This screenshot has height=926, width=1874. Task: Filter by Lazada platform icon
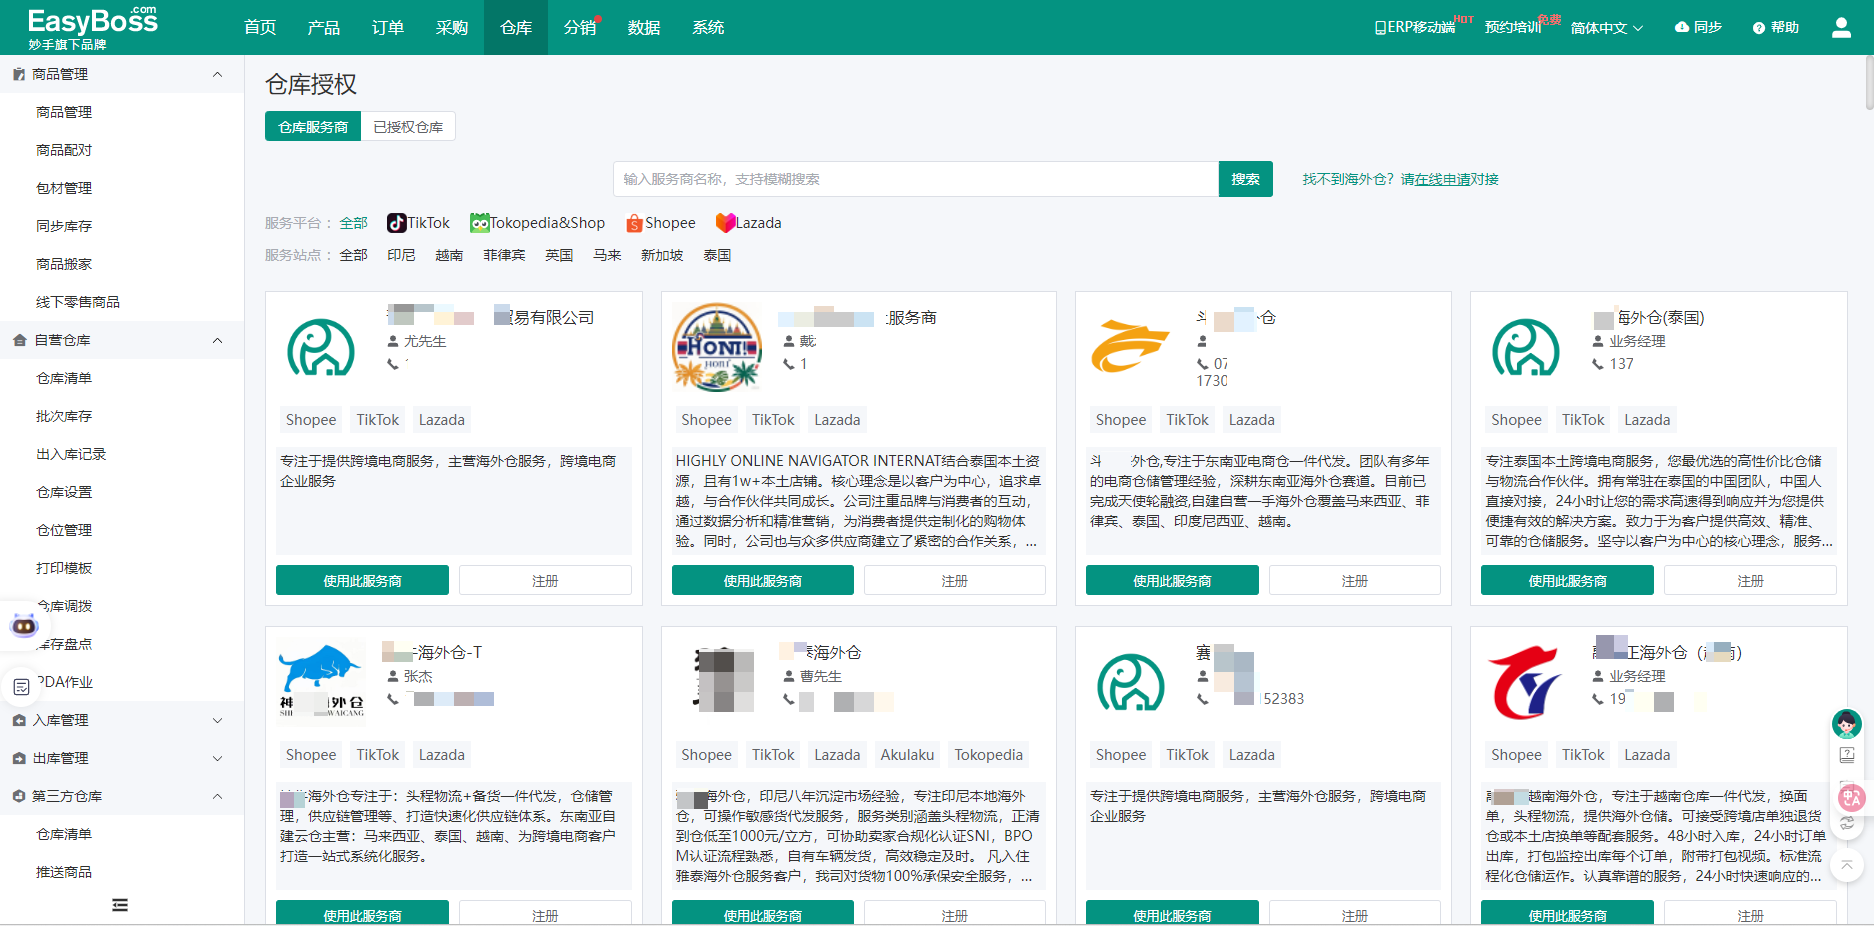[725, 223]
